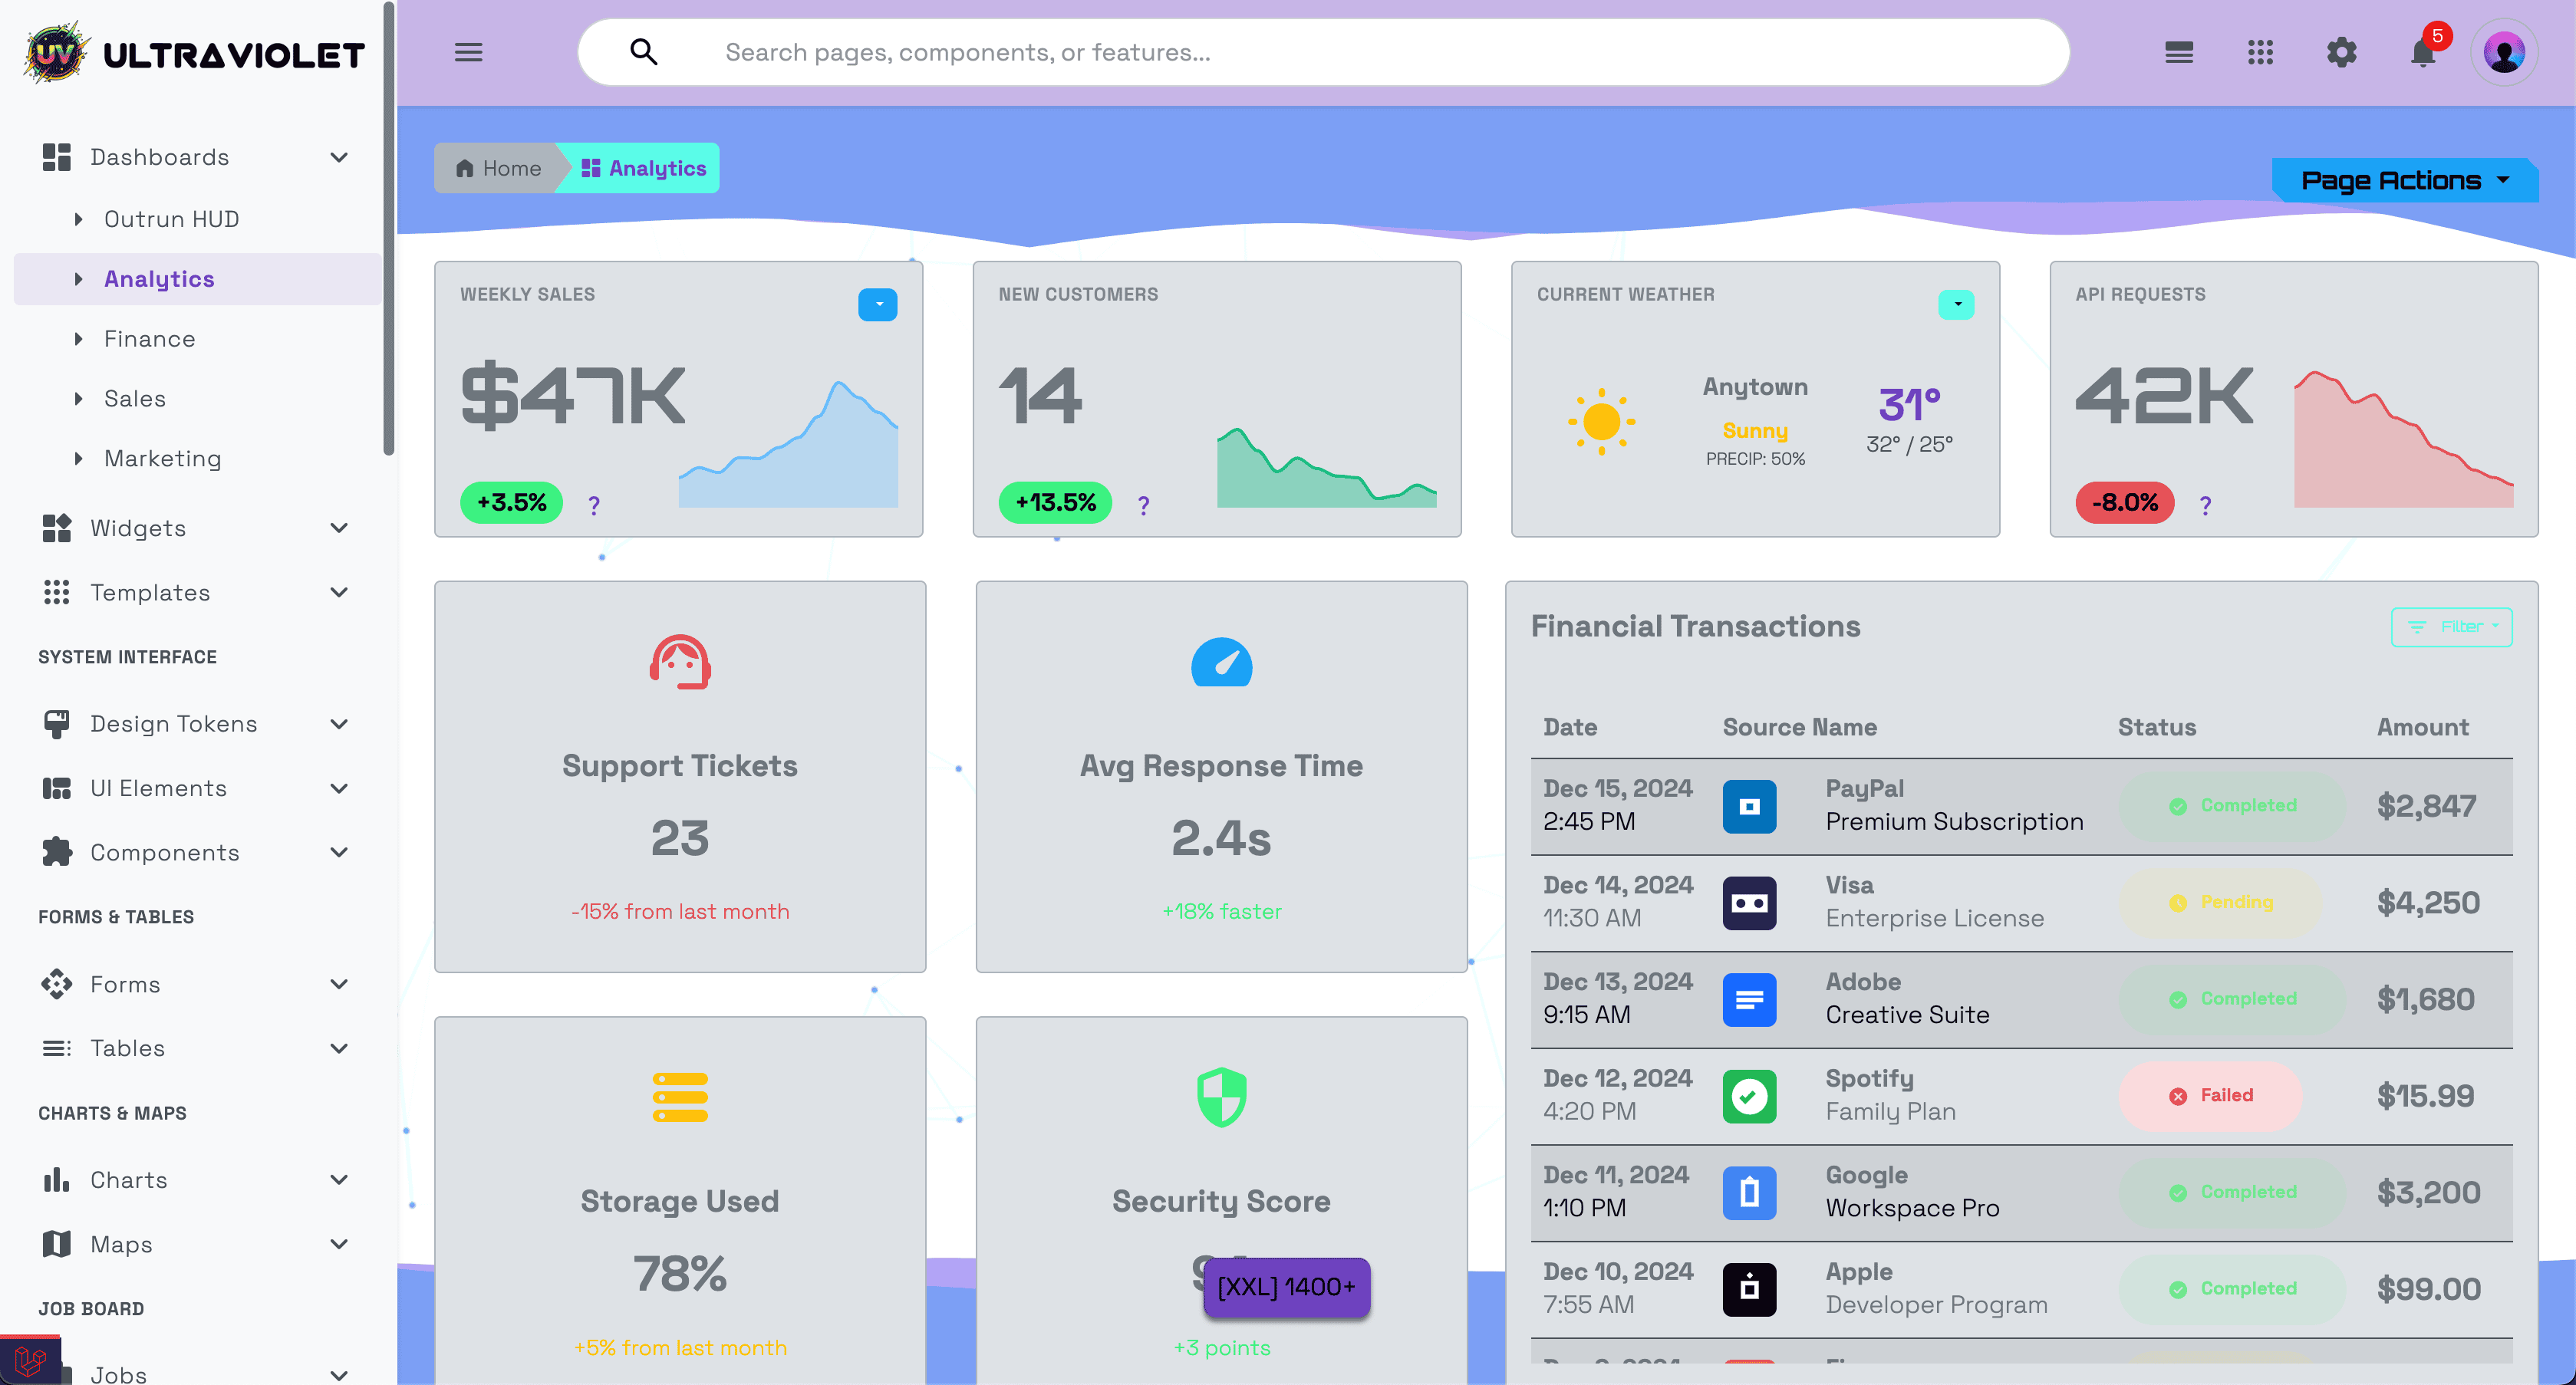Click the hamburger menu beside the search bar
This screenshot has width=2576, height=1385.
(468, 52)
